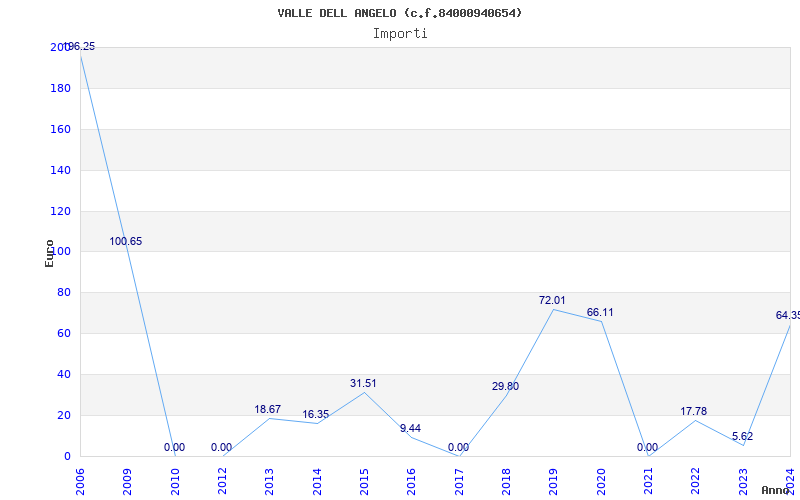The height and width of the screenshot is (500, 800).
Task: Click the 2020 x-axis year label
Action: (x=601, y=482)
